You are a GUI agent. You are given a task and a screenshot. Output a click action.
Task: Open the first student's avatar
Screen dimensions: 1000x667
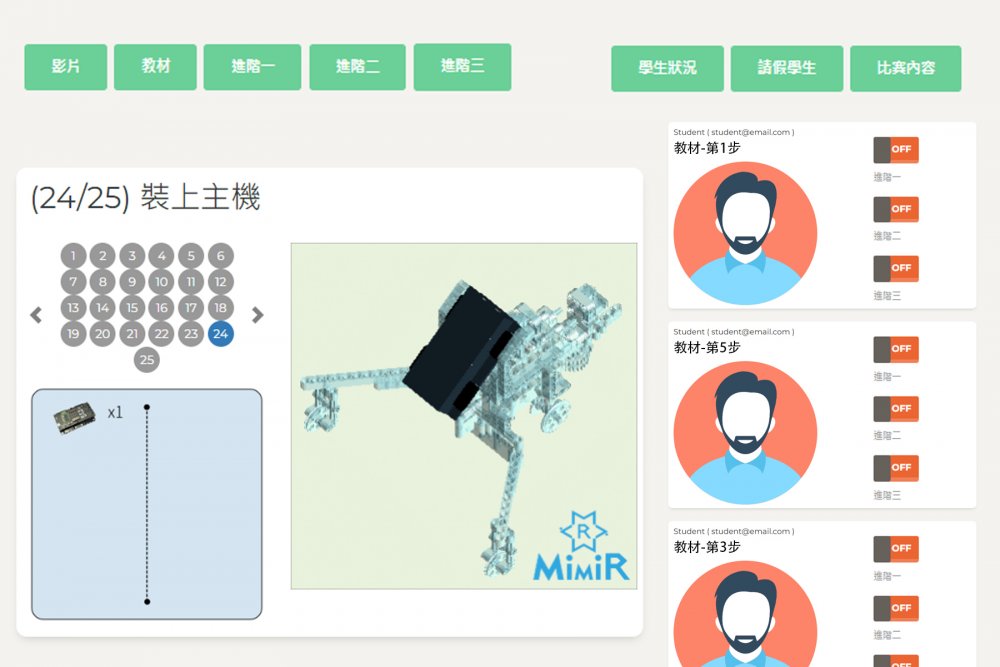pyautogui.click(x=745, y=233)
